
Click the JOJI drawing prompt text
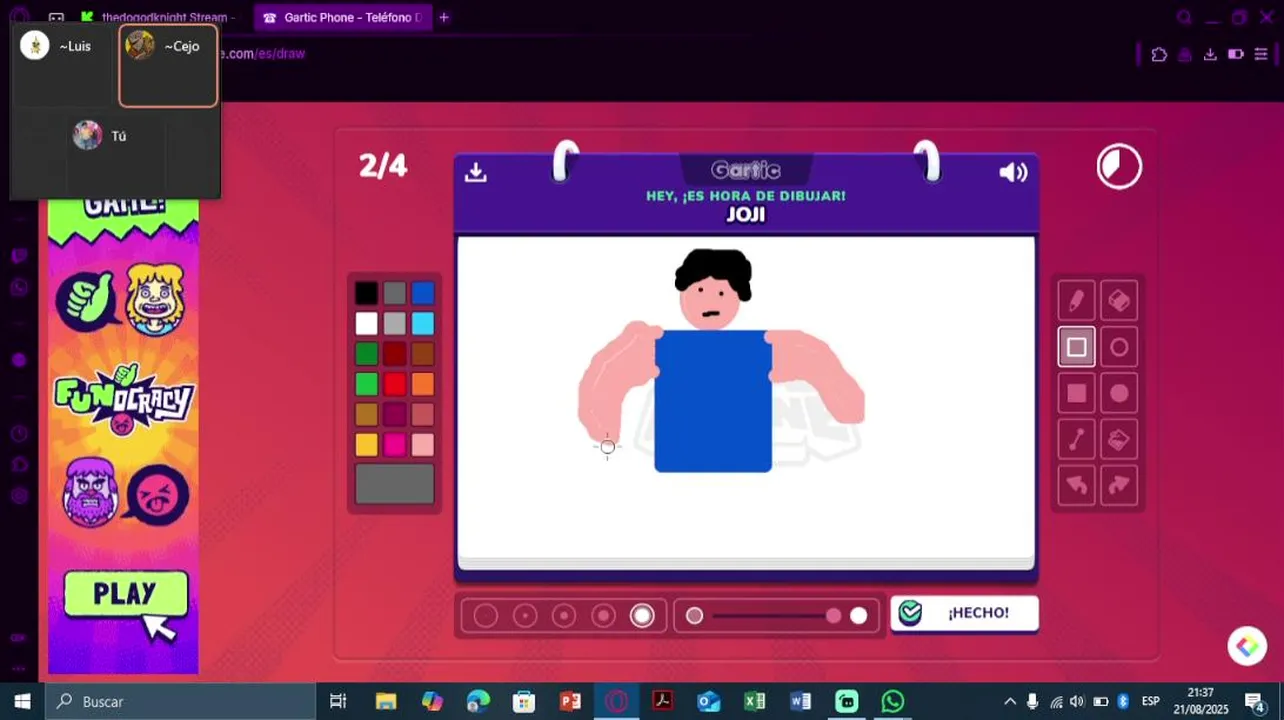click(746, 215)
